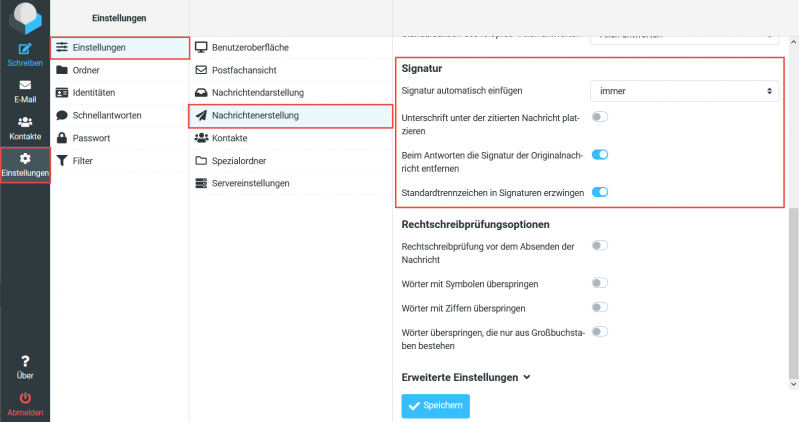Toggle skip words with symbols

600,282
